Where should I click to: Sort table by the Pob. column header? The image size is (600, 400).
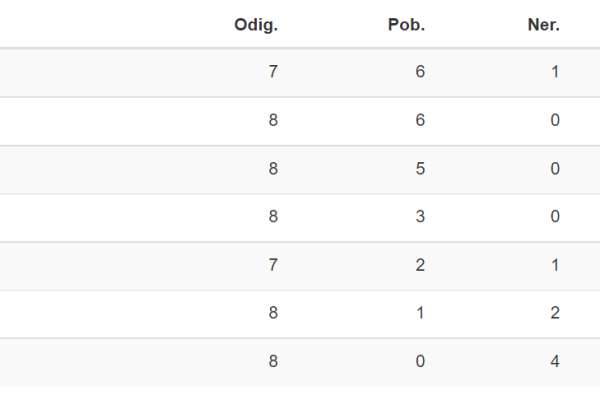point(406,25)
